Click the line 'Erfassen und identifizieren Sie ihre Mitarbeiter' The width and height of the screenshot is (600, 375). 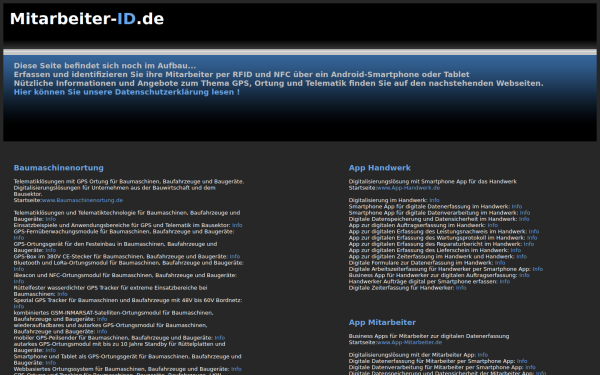pos(241,75)
